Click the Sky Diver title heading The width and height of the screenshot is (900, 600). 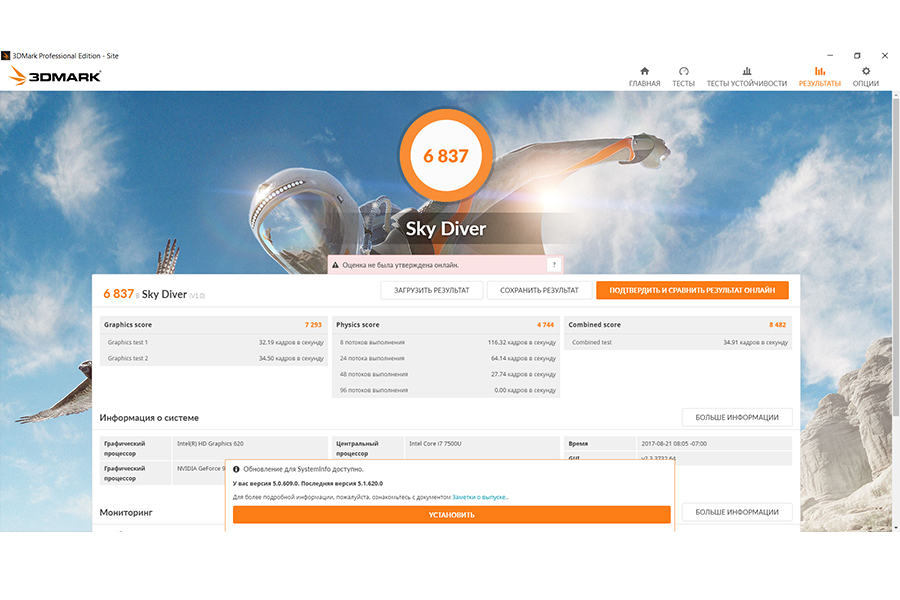(x=446, y=229)
